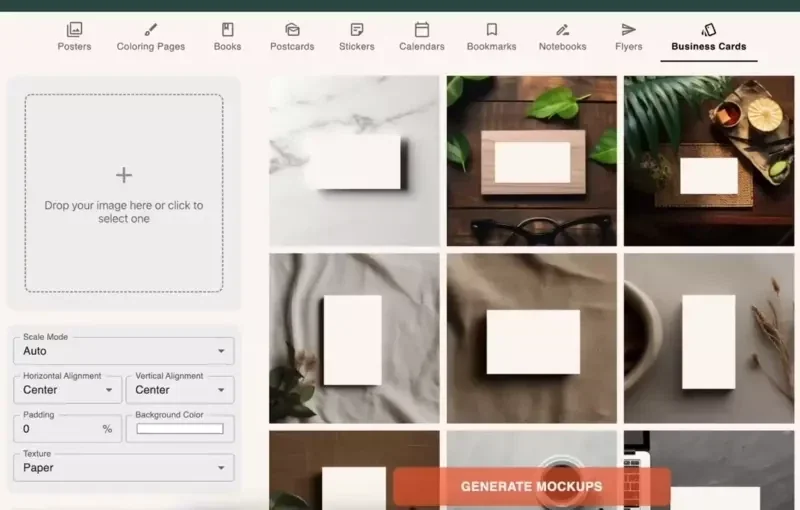The height and width of the screenshot is (510, 800).
Task: Expand the Vertical Alignment dropdown
Action: coord(180,390)
